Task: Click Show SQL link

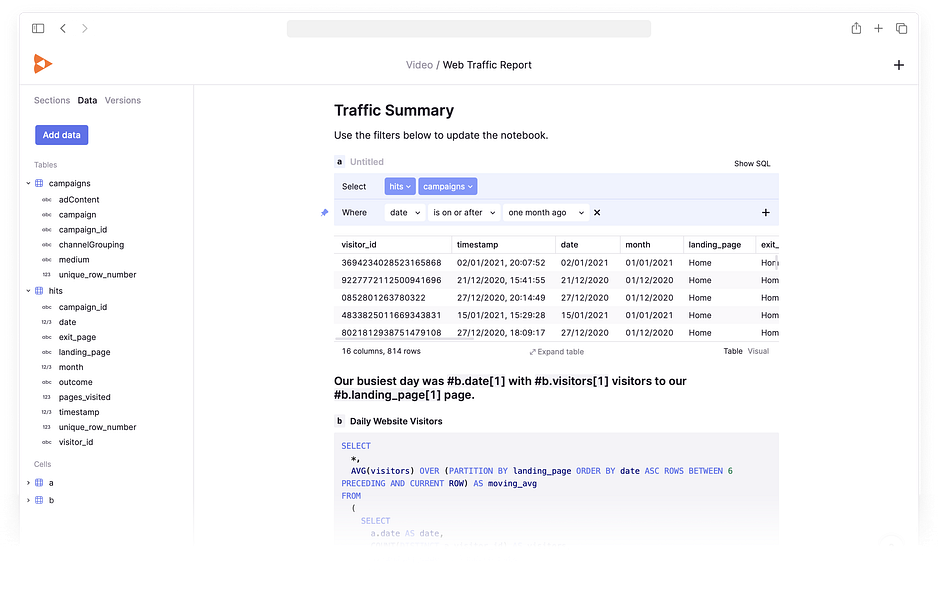Action: [x=752, y=163]
